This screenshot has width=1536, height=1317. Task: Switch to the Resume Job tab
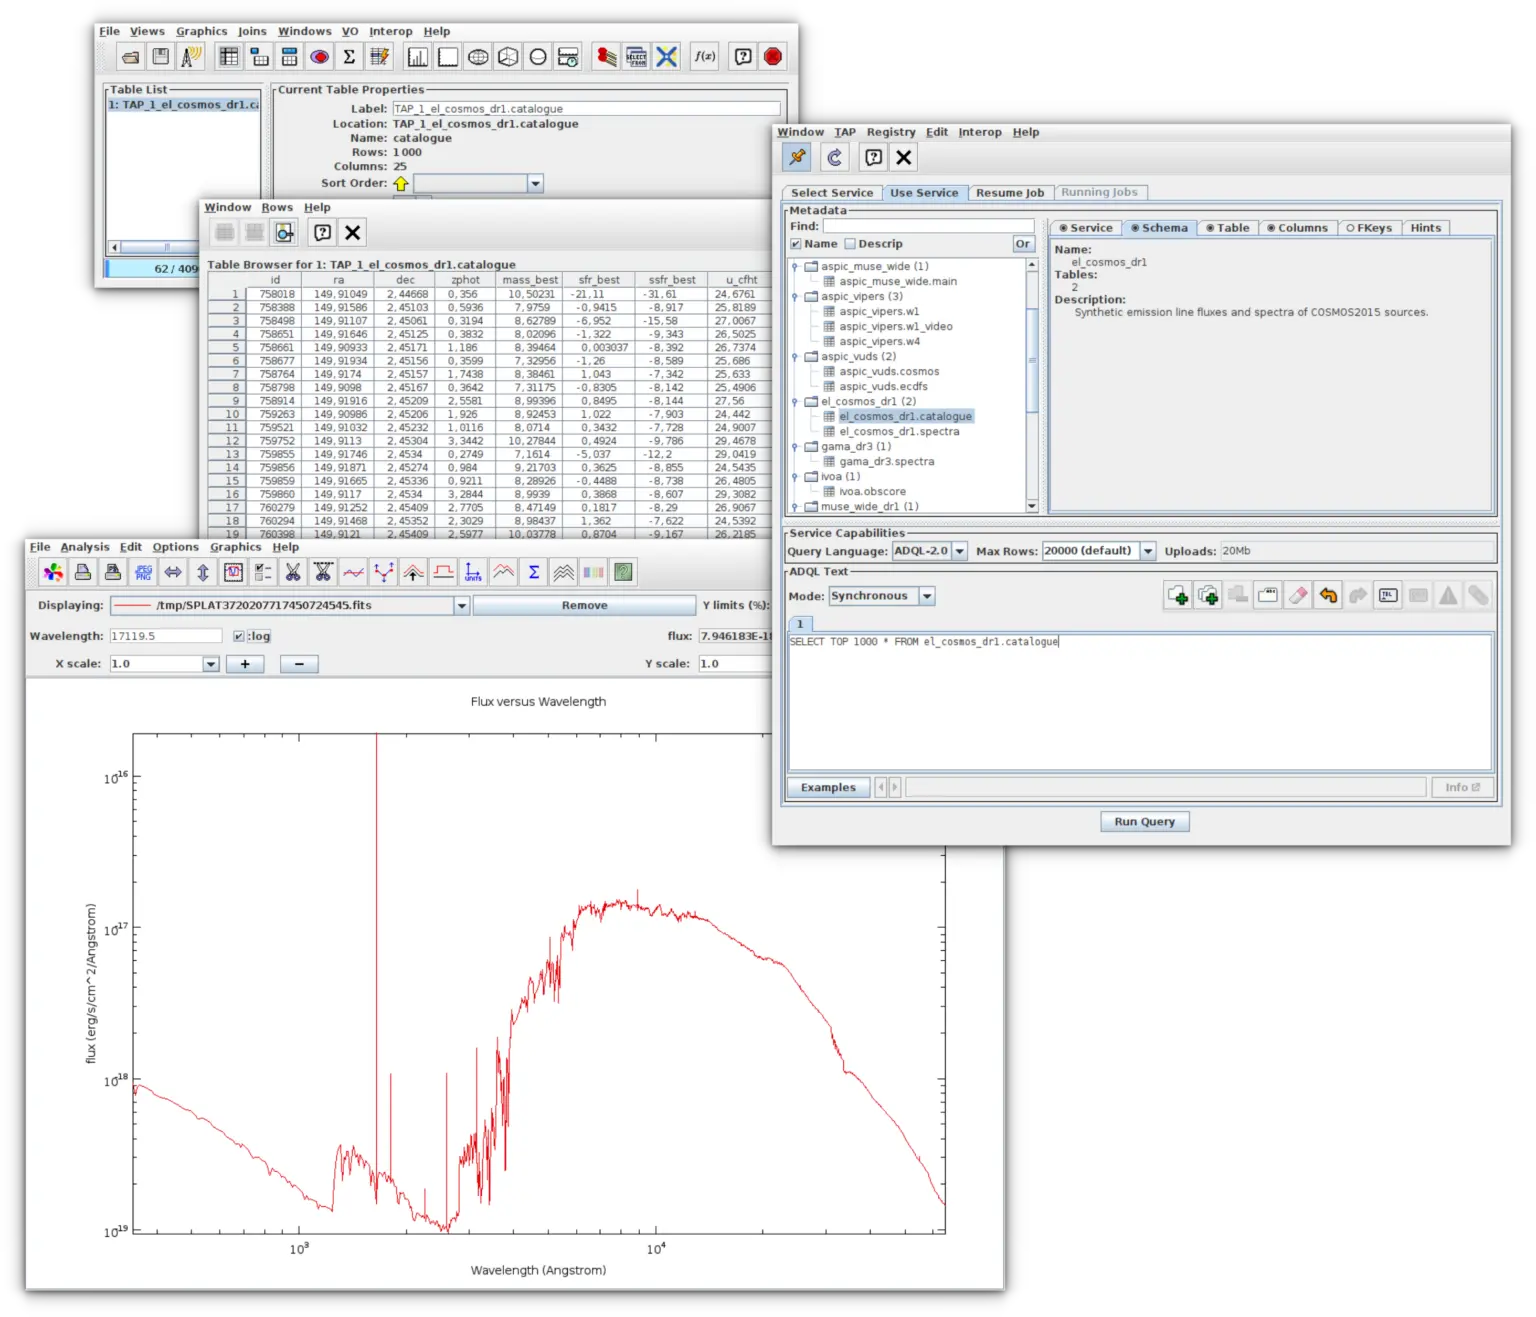[x=1009, y=193]
